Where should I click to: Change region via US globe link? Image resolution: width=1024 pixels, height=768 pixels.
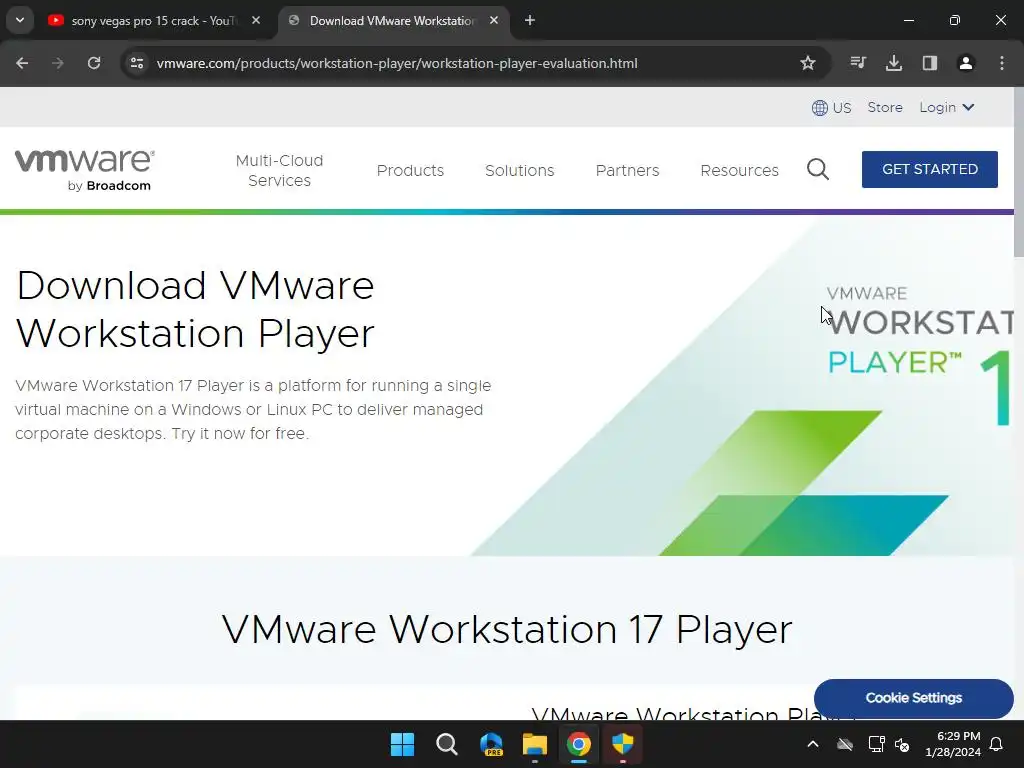coord(831,108)
